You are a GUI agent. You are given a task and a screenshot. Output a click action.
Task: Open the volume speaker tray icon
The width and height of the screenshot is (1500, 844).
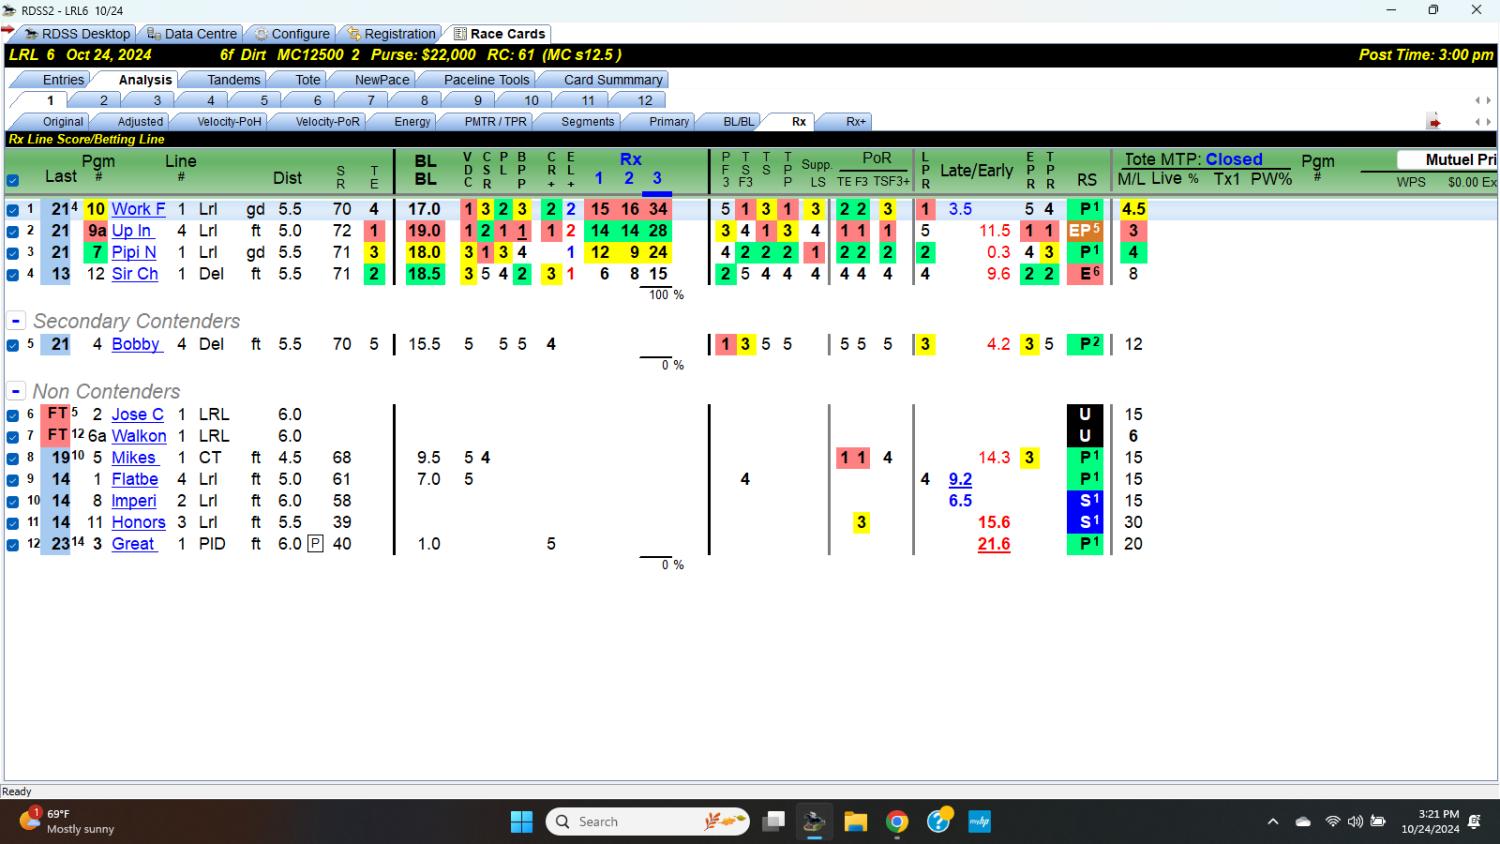pos(1355,821)
